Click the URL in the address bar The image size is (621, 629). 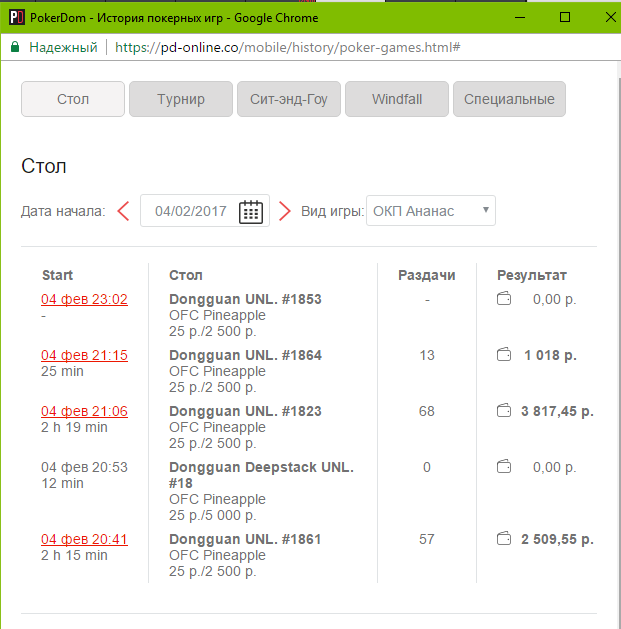[288, 47]
